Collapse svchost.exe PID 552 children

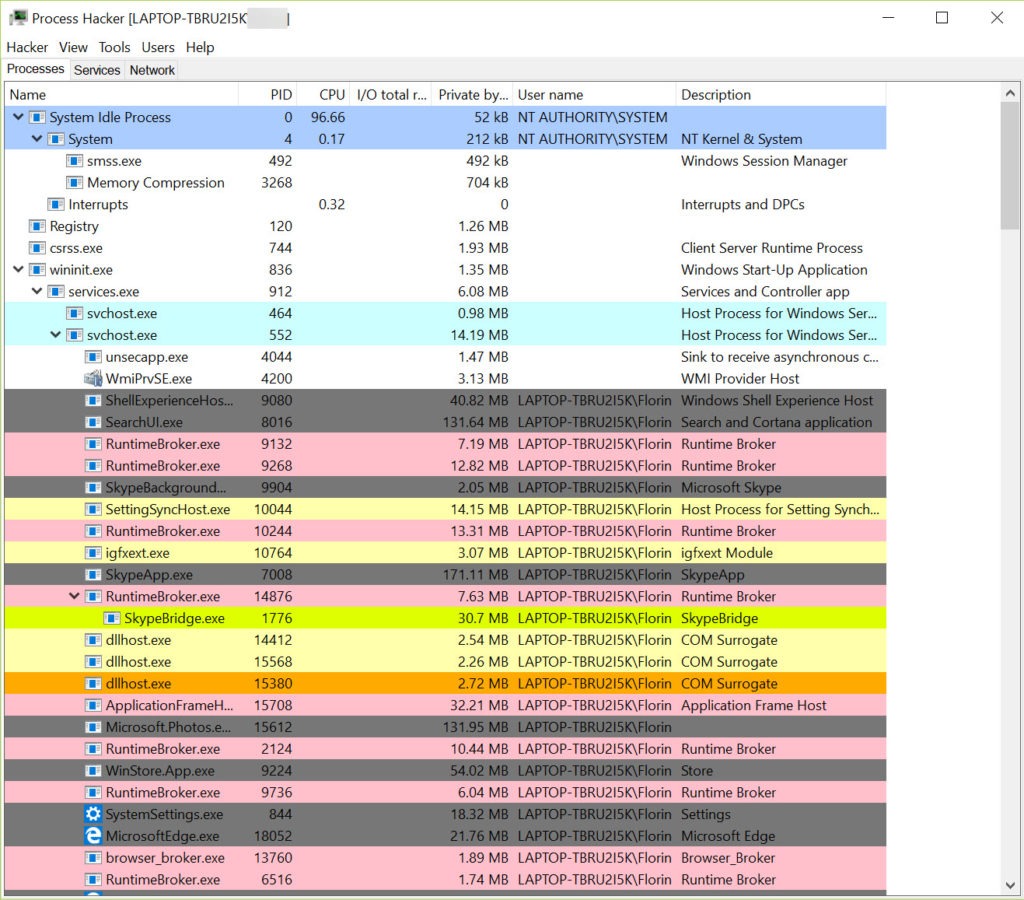(x=56, y=334)
